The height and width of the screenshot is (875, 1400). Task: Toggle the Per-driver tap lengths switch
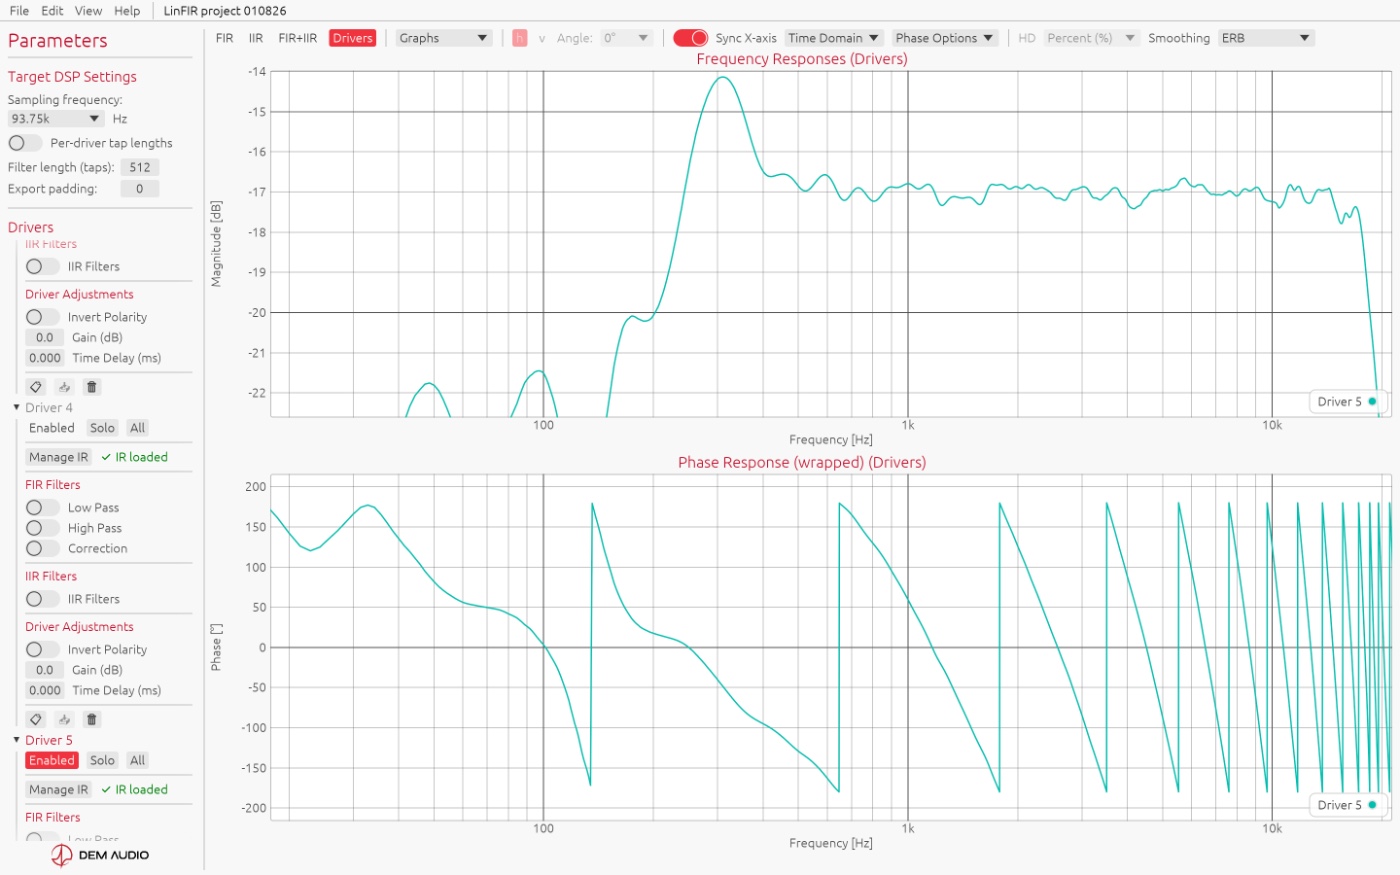[26, 143]
